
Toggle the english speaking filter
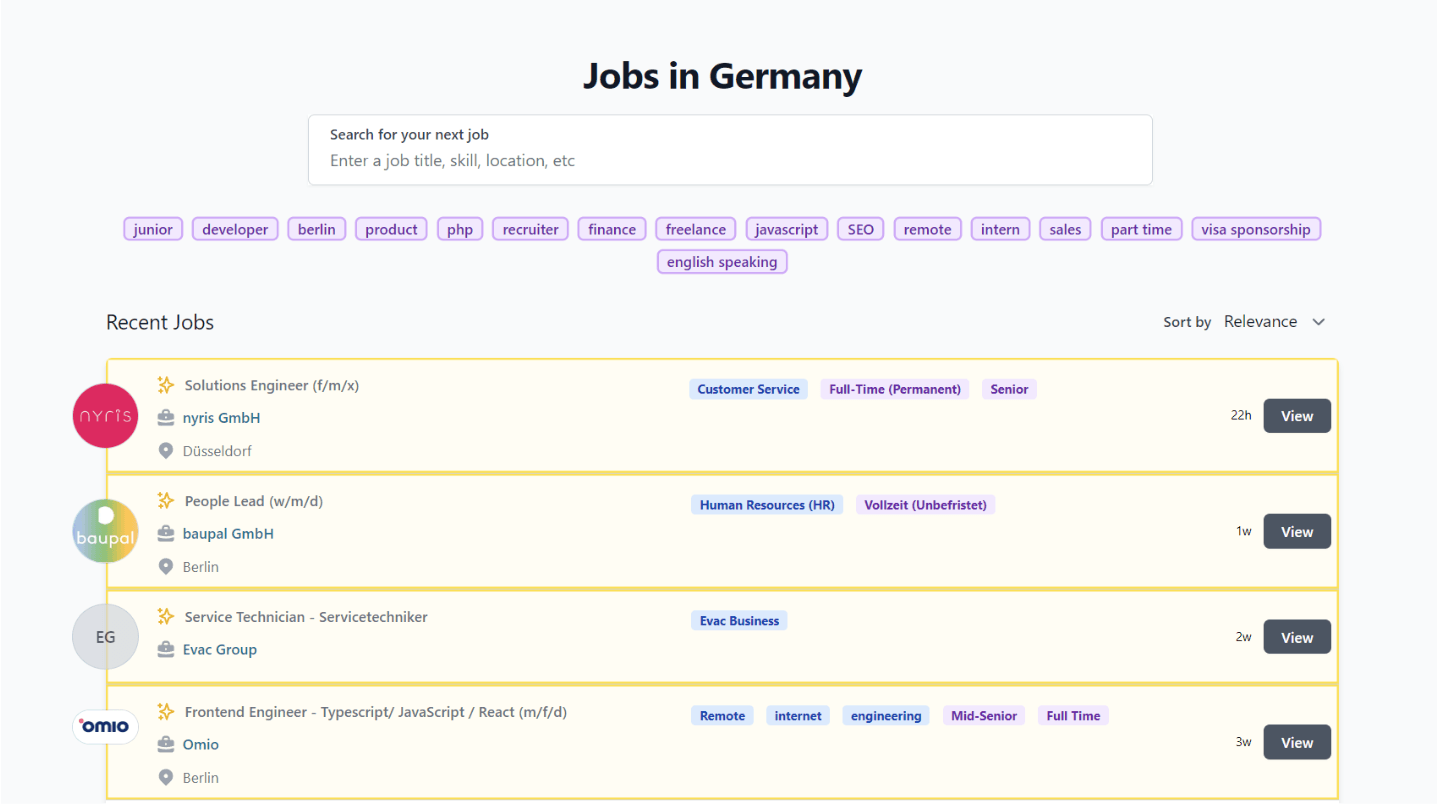pos(722,261)
